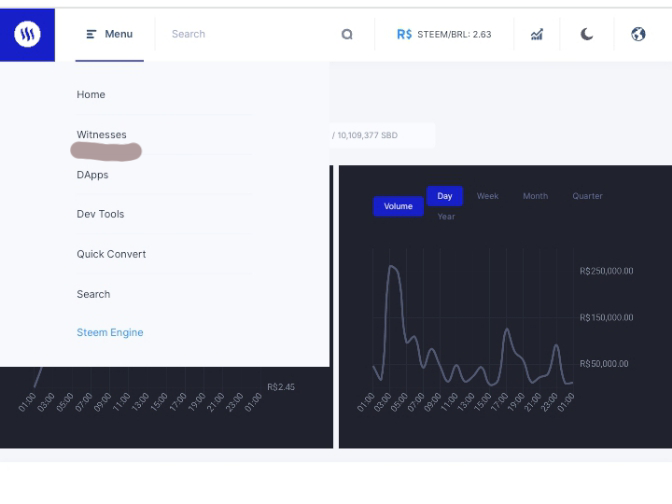Select the Day range tab
Image resolution: width=672 pixels, height=504 pixels.
click(445, 196)
